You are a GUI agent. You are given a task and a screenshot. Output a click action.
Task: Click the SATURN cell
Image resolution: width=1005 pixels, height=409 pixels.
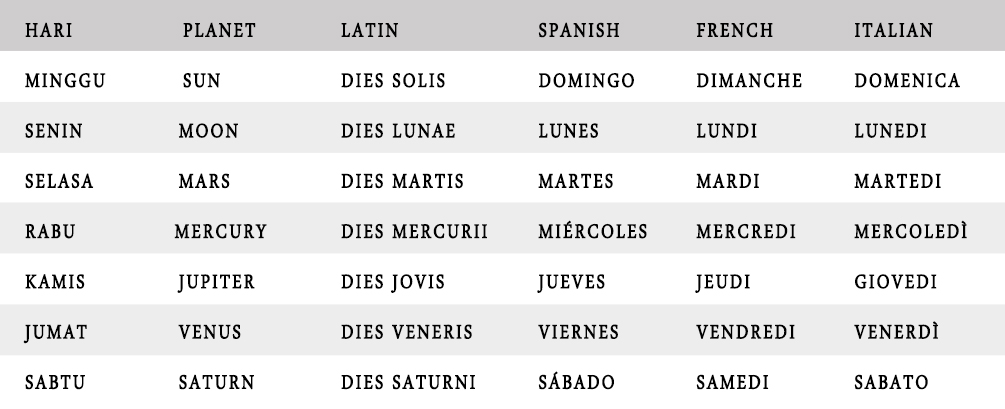click(217, 383)
